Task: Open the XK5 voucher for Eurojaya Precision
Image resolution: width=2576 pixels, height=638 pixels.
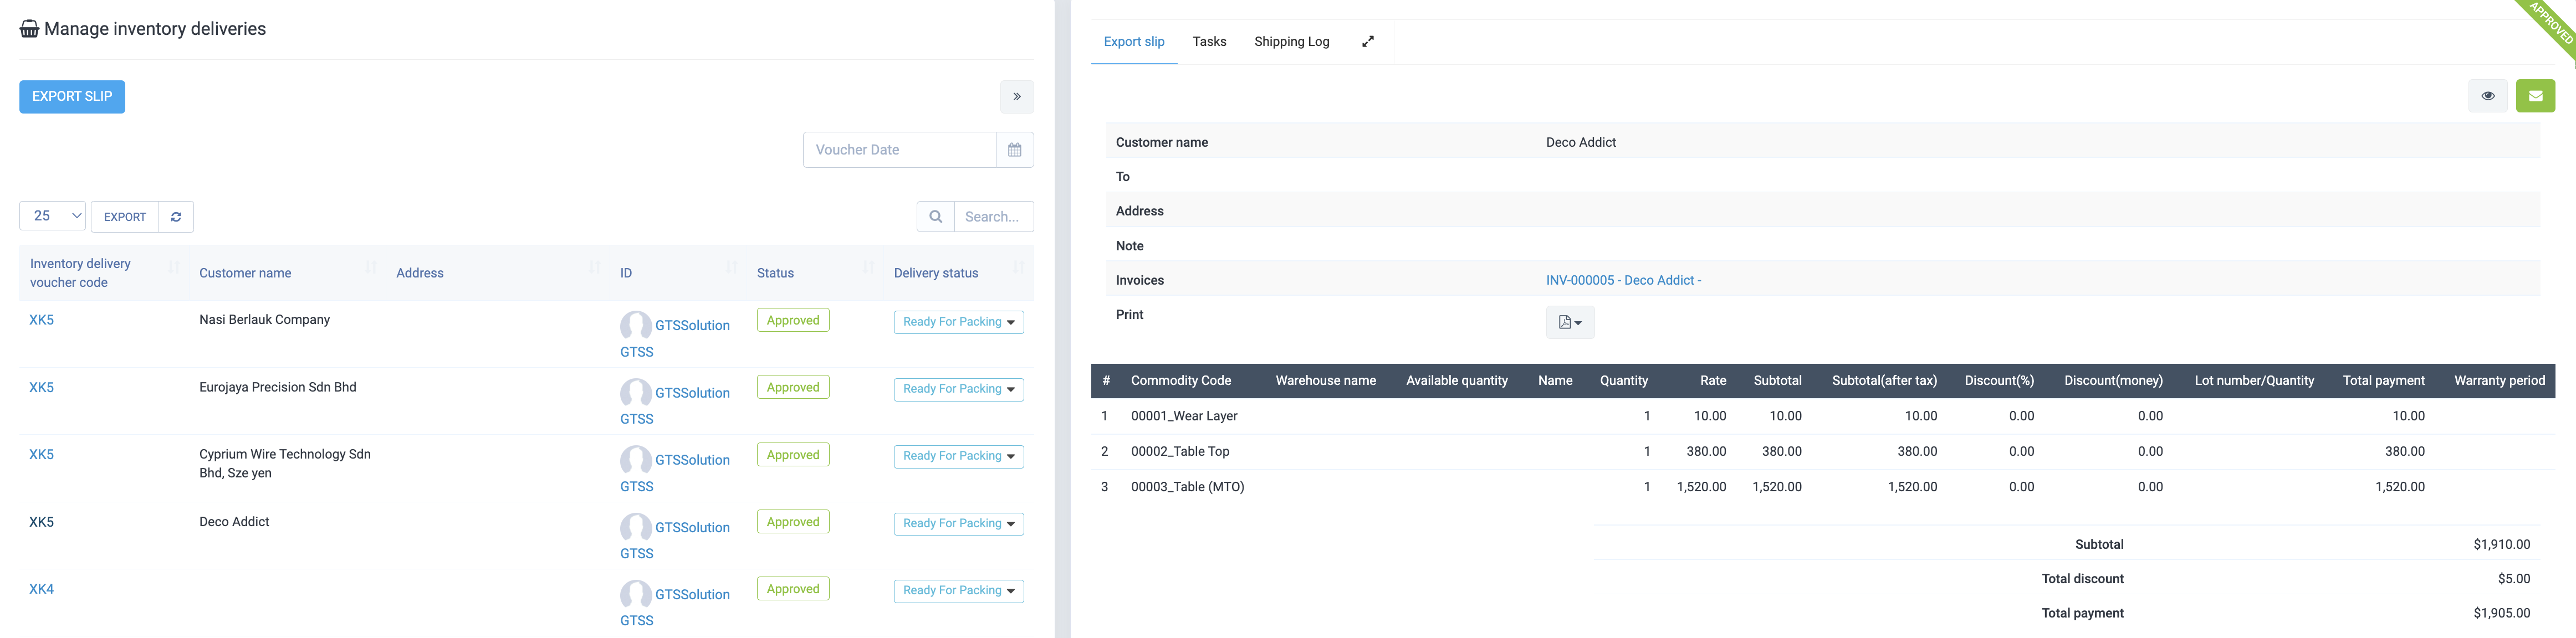Action: click(41, 387)
